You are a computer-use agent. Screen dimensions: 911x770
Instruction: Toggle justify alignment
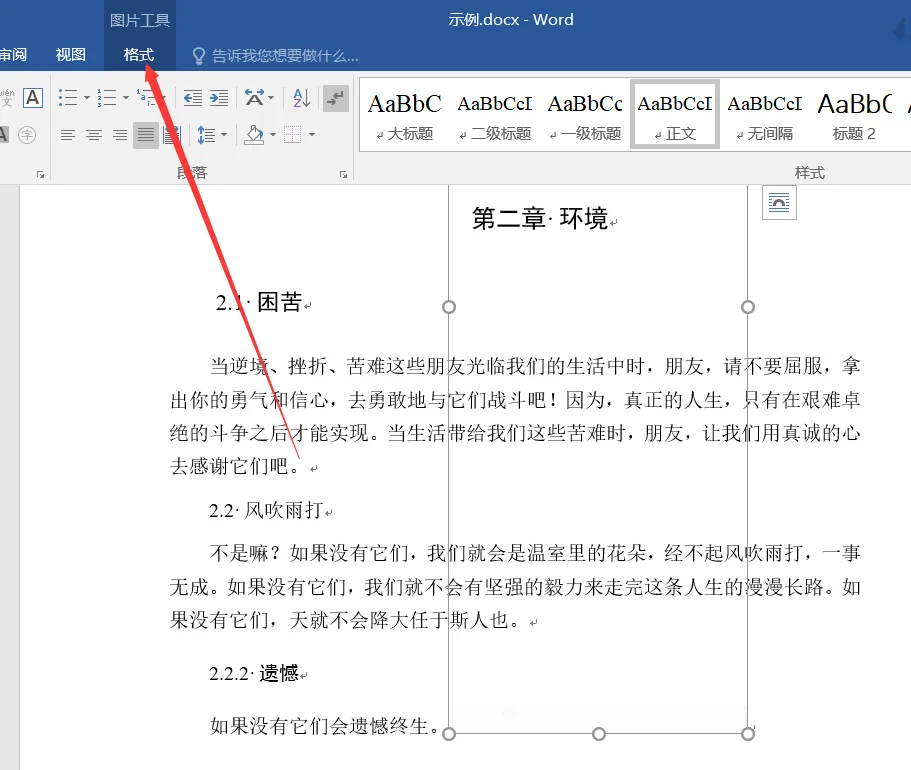pos(146,134)
